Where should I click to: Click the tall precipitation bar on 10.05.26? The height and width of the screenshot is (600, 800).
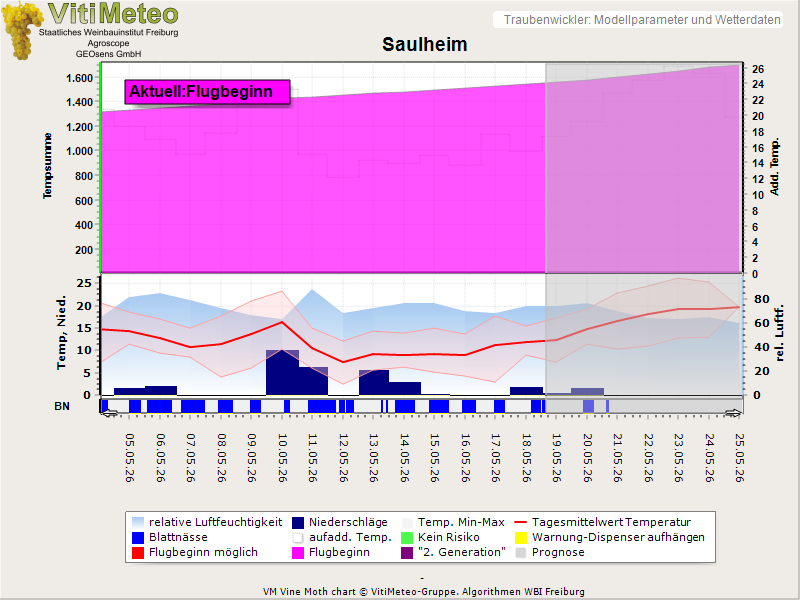283,372
